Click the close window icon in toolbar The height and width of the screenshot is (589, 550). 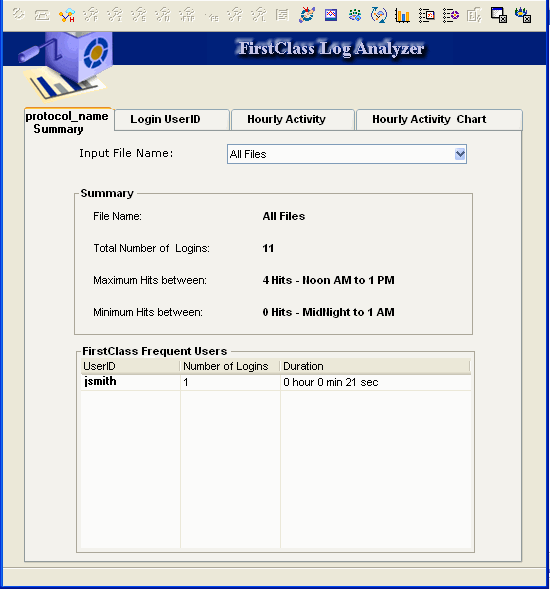click(x=499, y=15)
